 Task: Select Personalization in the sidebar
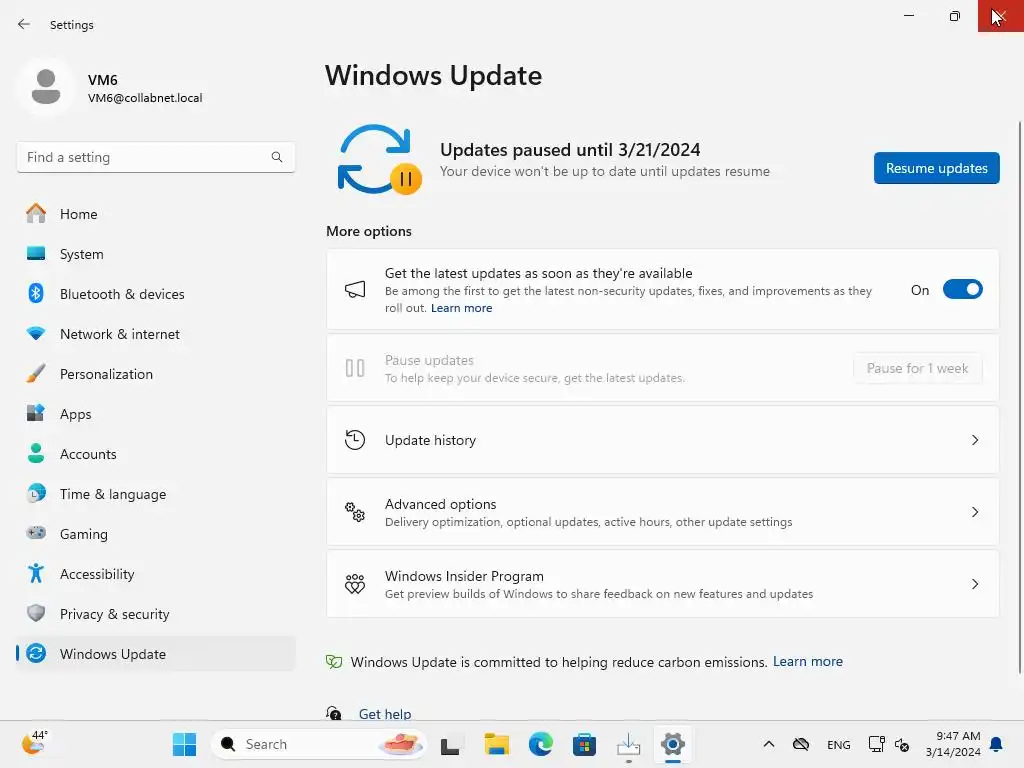pos(155,374)
